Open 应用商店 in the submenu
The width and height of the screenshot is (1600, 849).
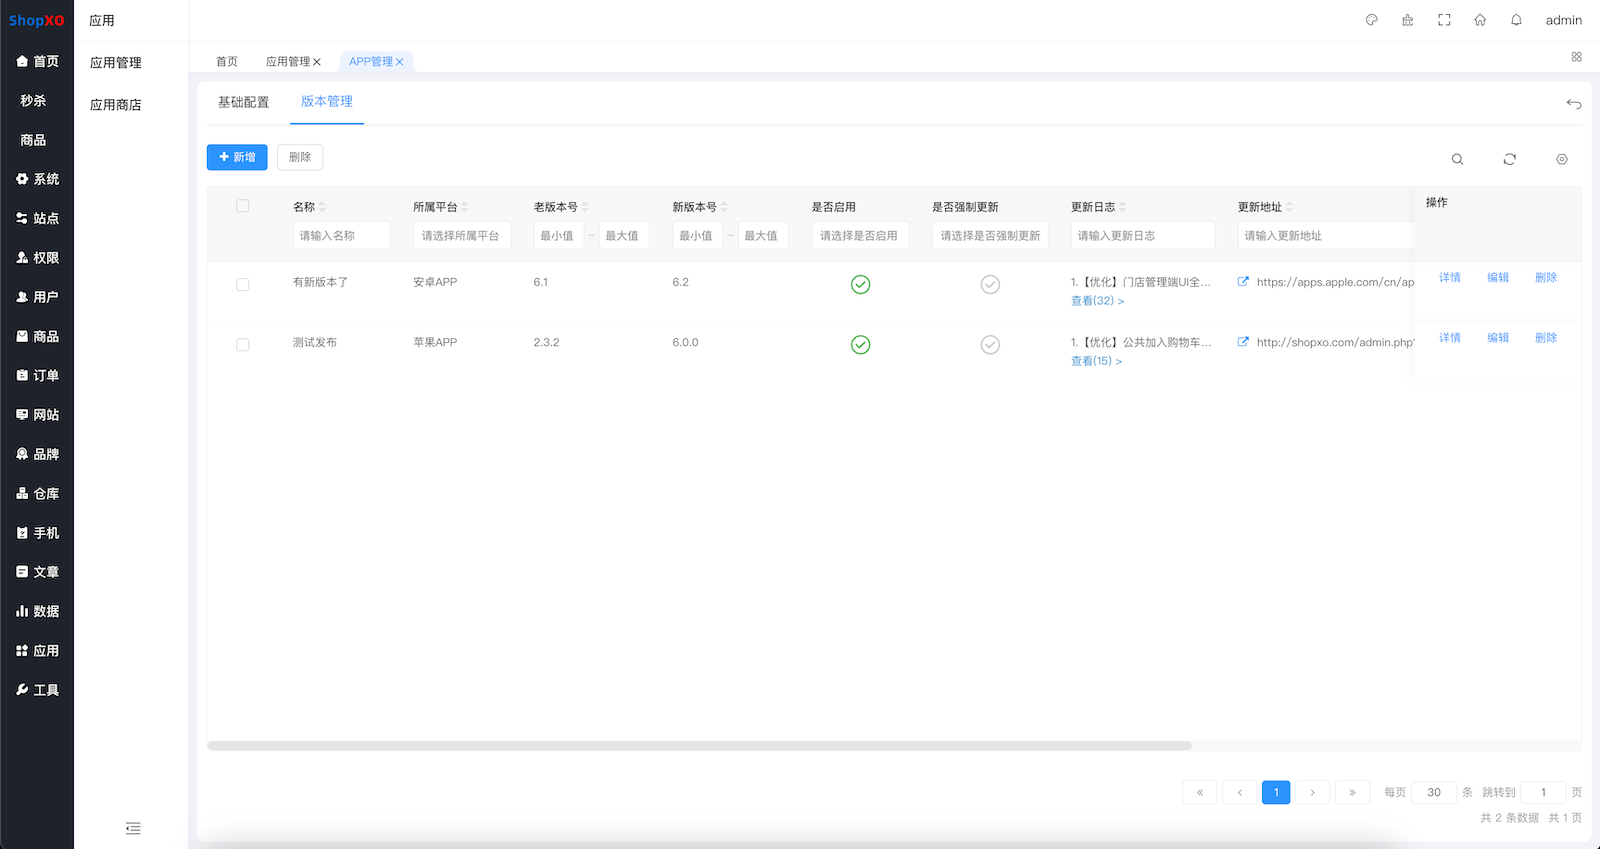click(x=116, y=105)
